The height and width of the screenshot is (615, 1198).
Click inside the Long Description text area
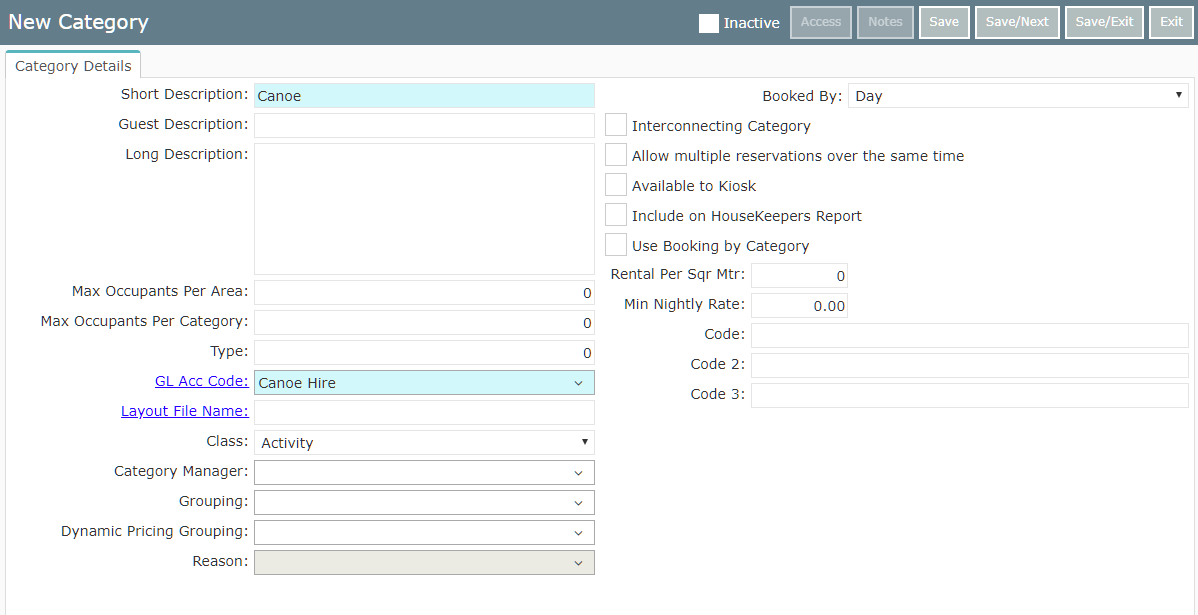click(424, 209)
